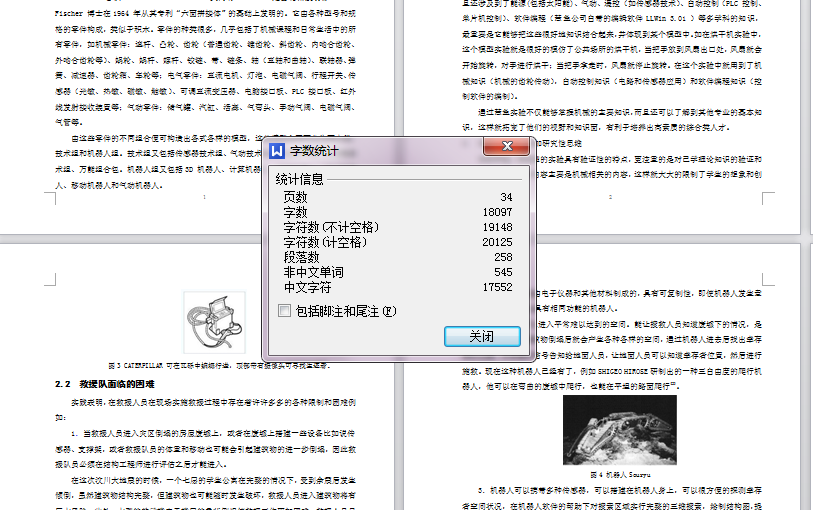The image size is (813, 510).
Task: Click the 图 3 CATERPILLAR figure caption
Action: [x=218, y=366]
